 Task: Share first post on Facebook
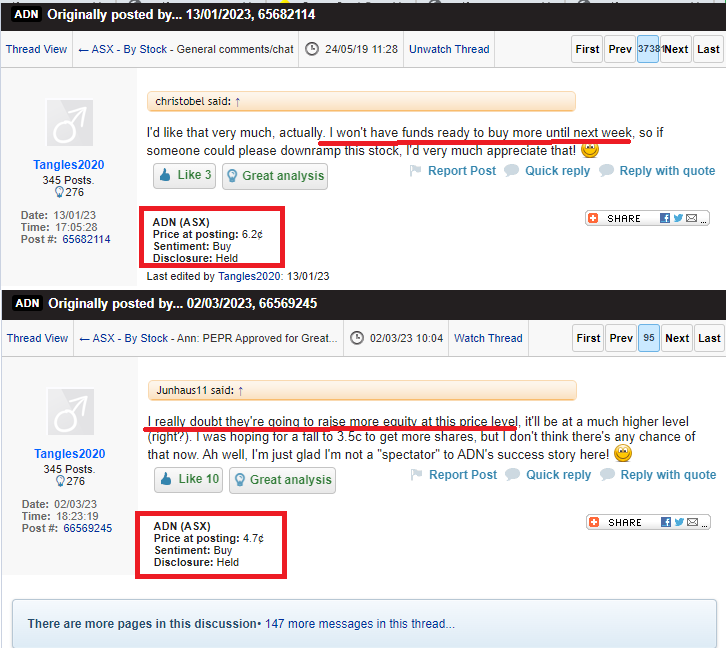[x=665, y=218]
